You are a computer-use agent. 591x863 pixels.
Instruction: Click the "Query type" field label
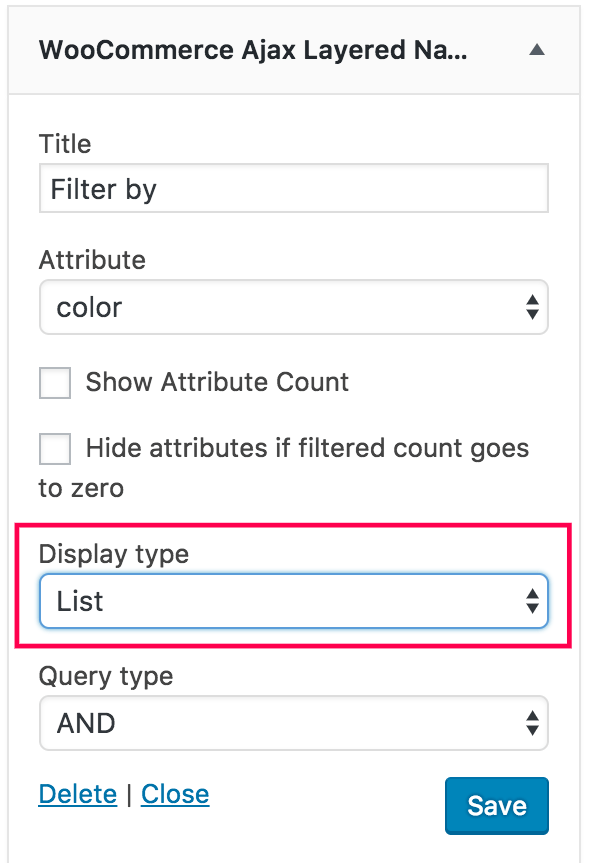pos(106,676)
